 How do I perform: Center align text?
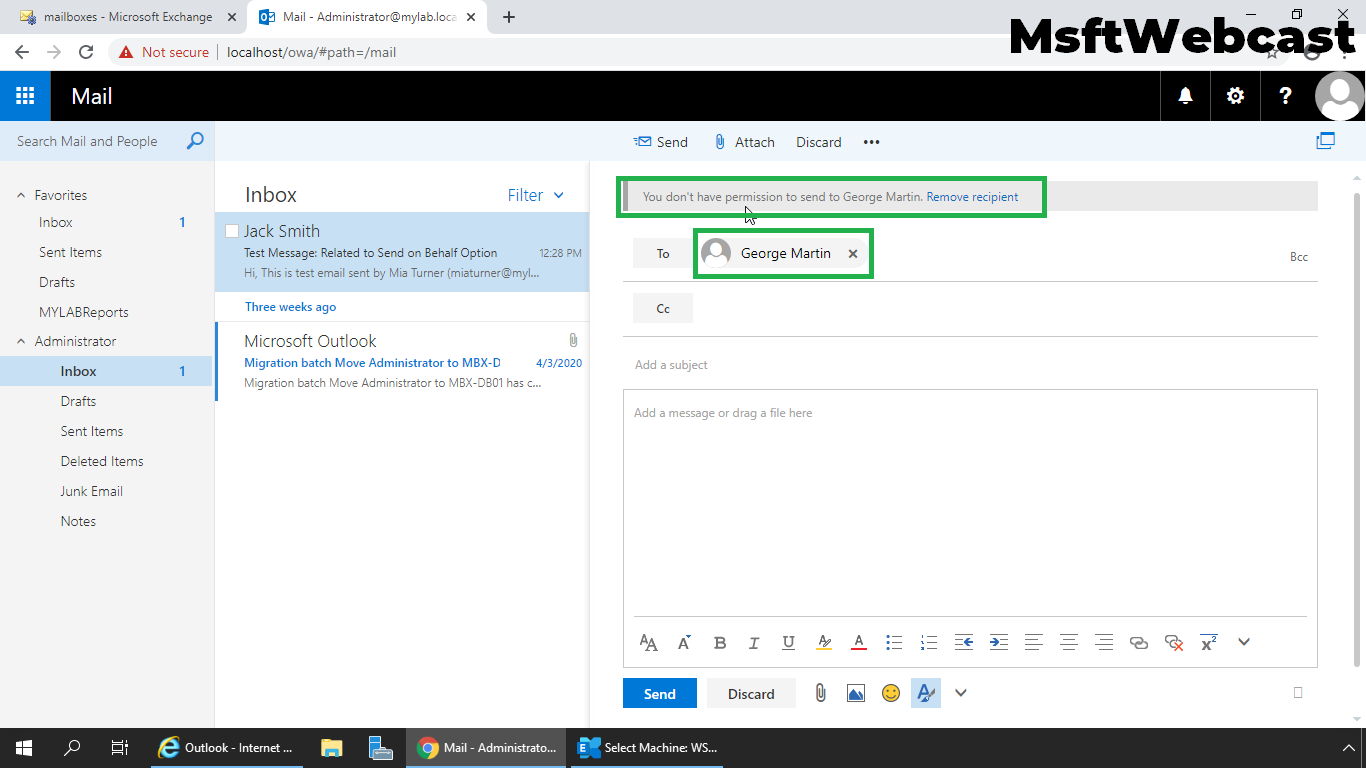(x=1069, y=643)
